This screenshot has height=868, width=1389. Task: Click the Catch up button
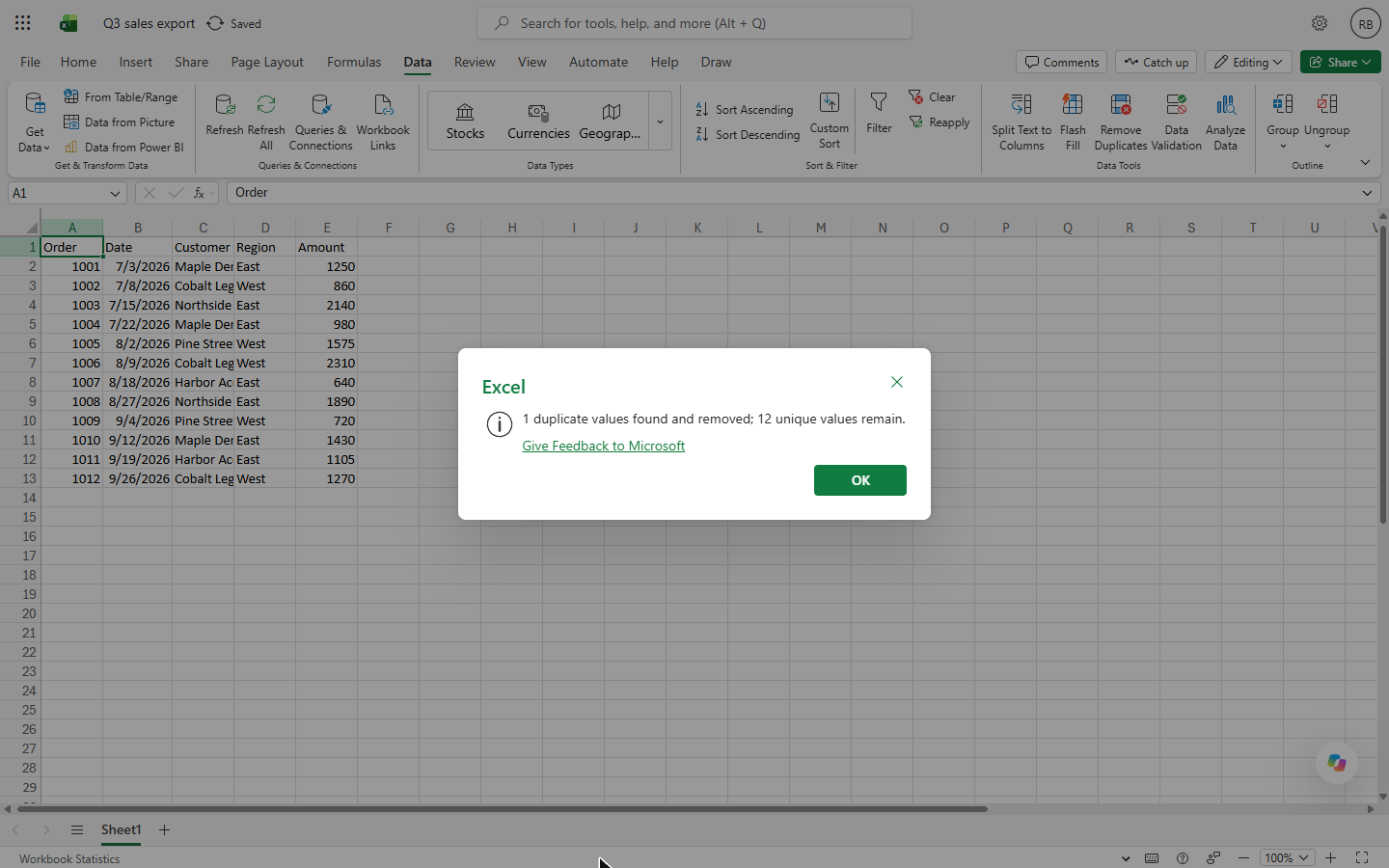(x=1155, y=62)
